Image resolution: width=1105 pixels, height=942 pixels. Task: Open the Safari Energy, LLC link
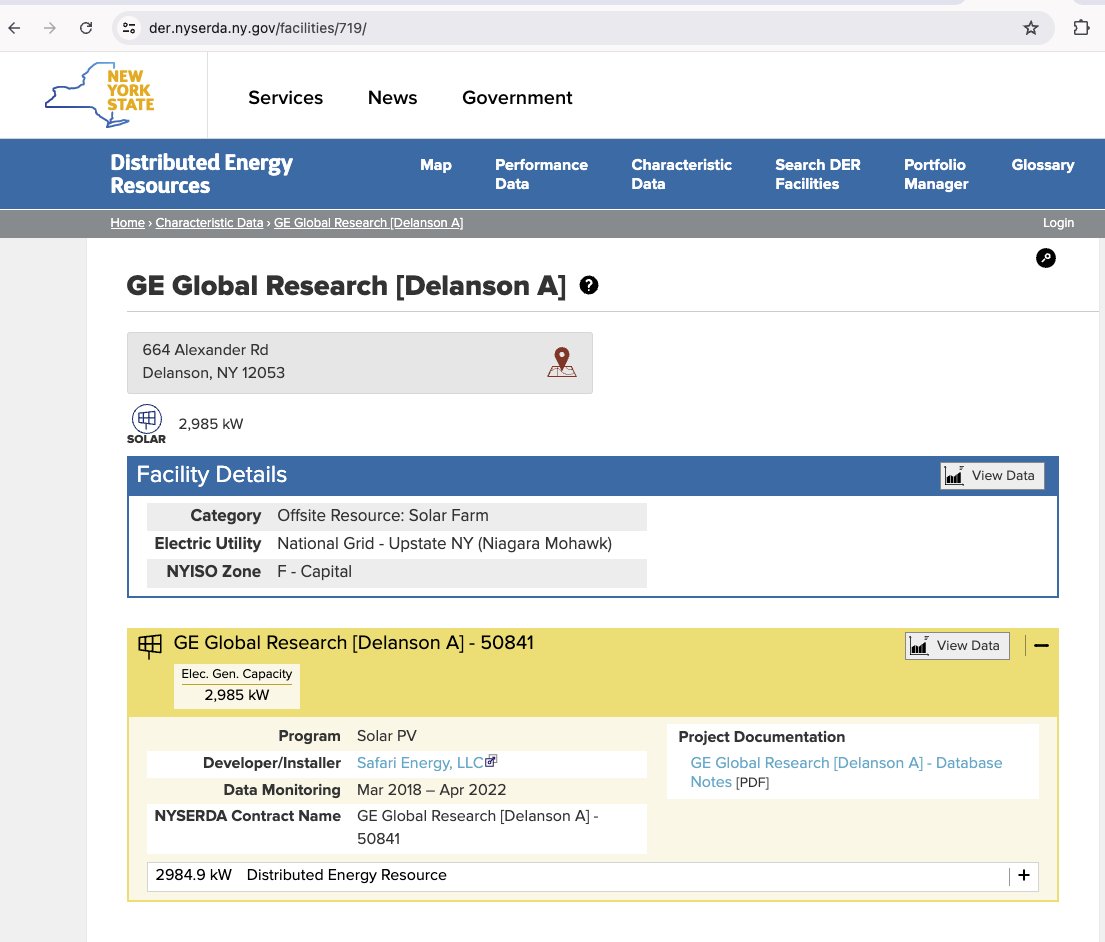click(419, 763)
